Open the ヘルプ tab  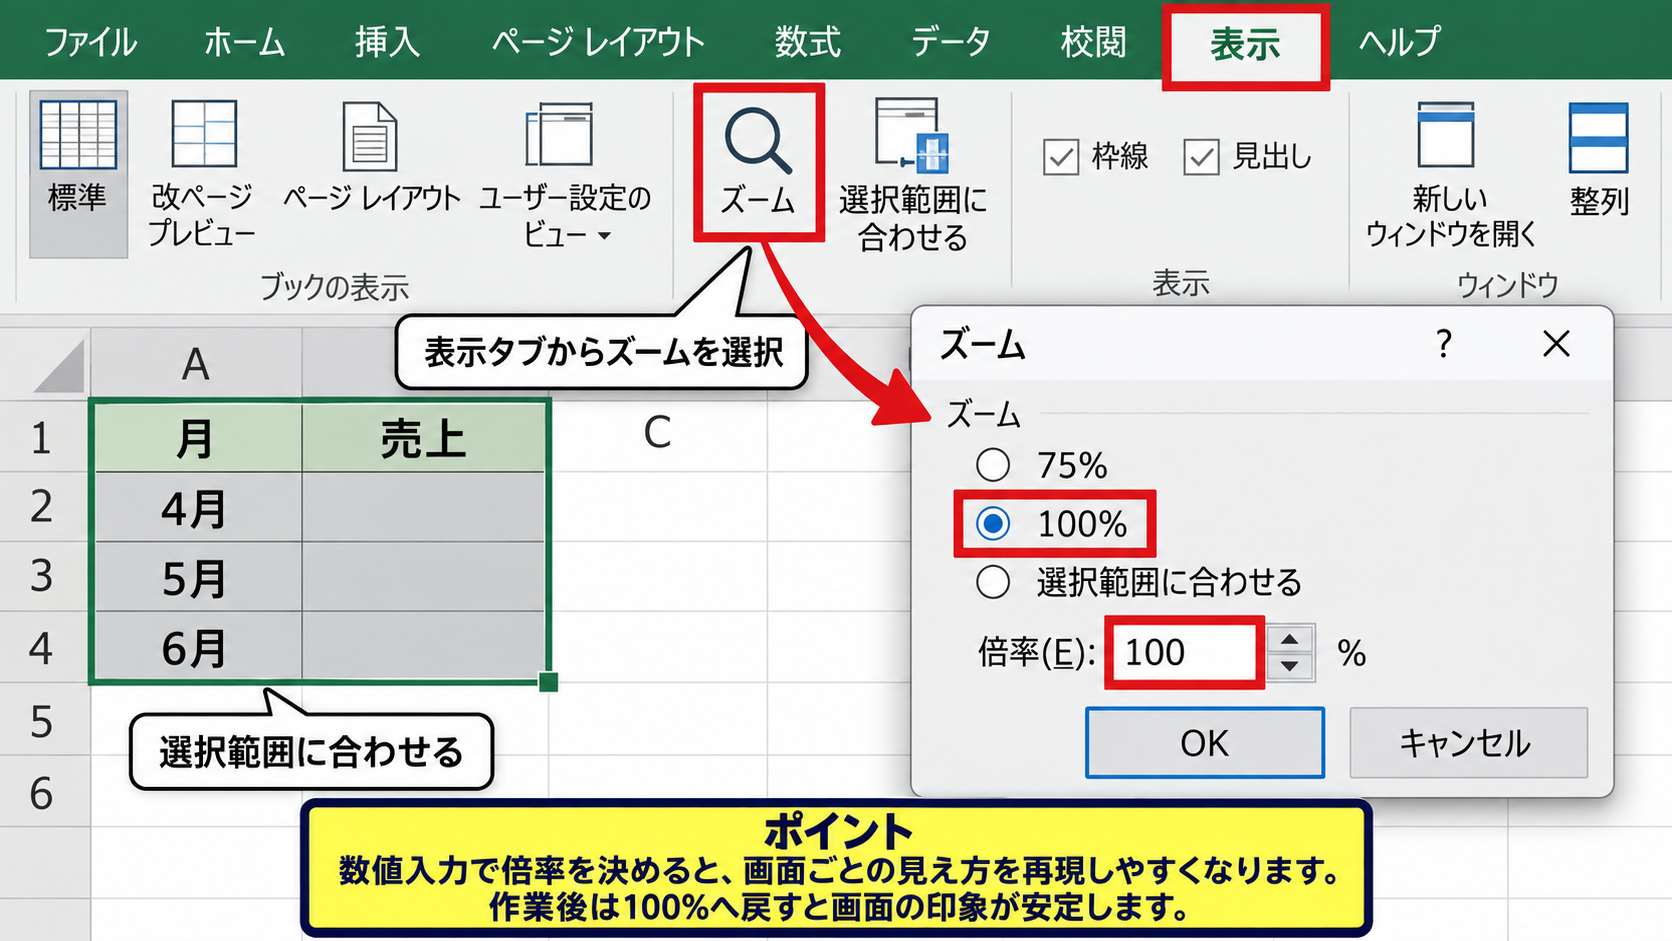(1399, 42)
